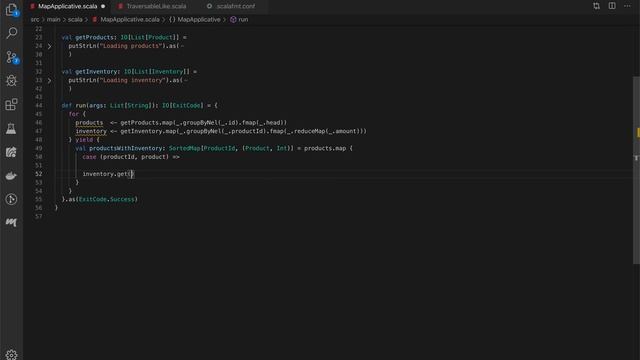Click 'ExitCode.Success' on line 55
The width and height of the screenshot is (640, 360).
tap(107, 199)
